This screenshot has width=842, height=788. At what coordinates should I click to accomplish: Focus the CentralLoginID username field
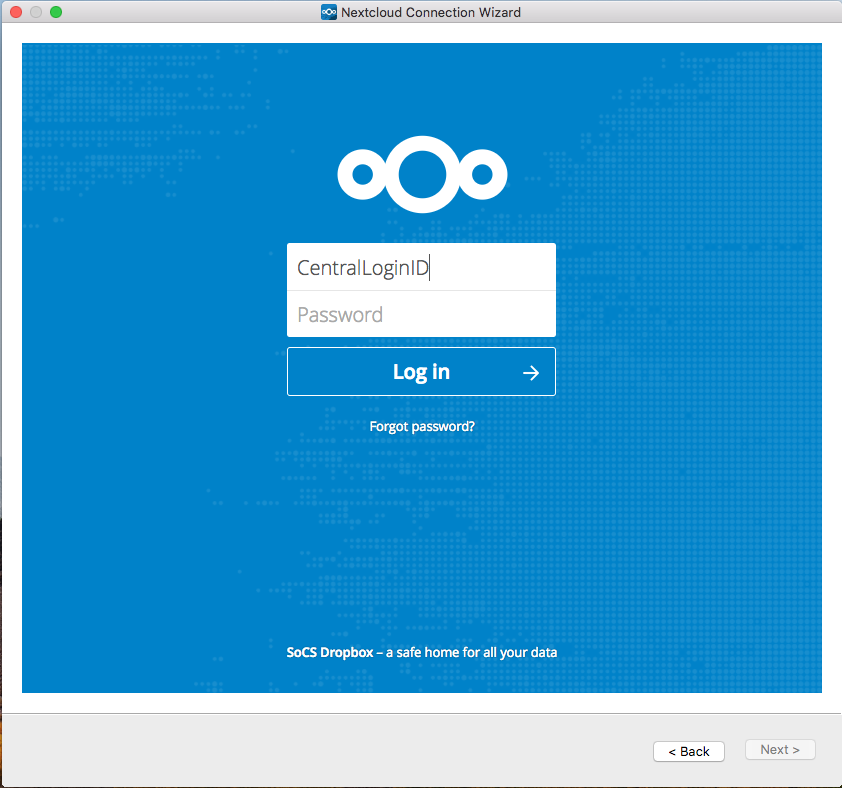[421, 266]
